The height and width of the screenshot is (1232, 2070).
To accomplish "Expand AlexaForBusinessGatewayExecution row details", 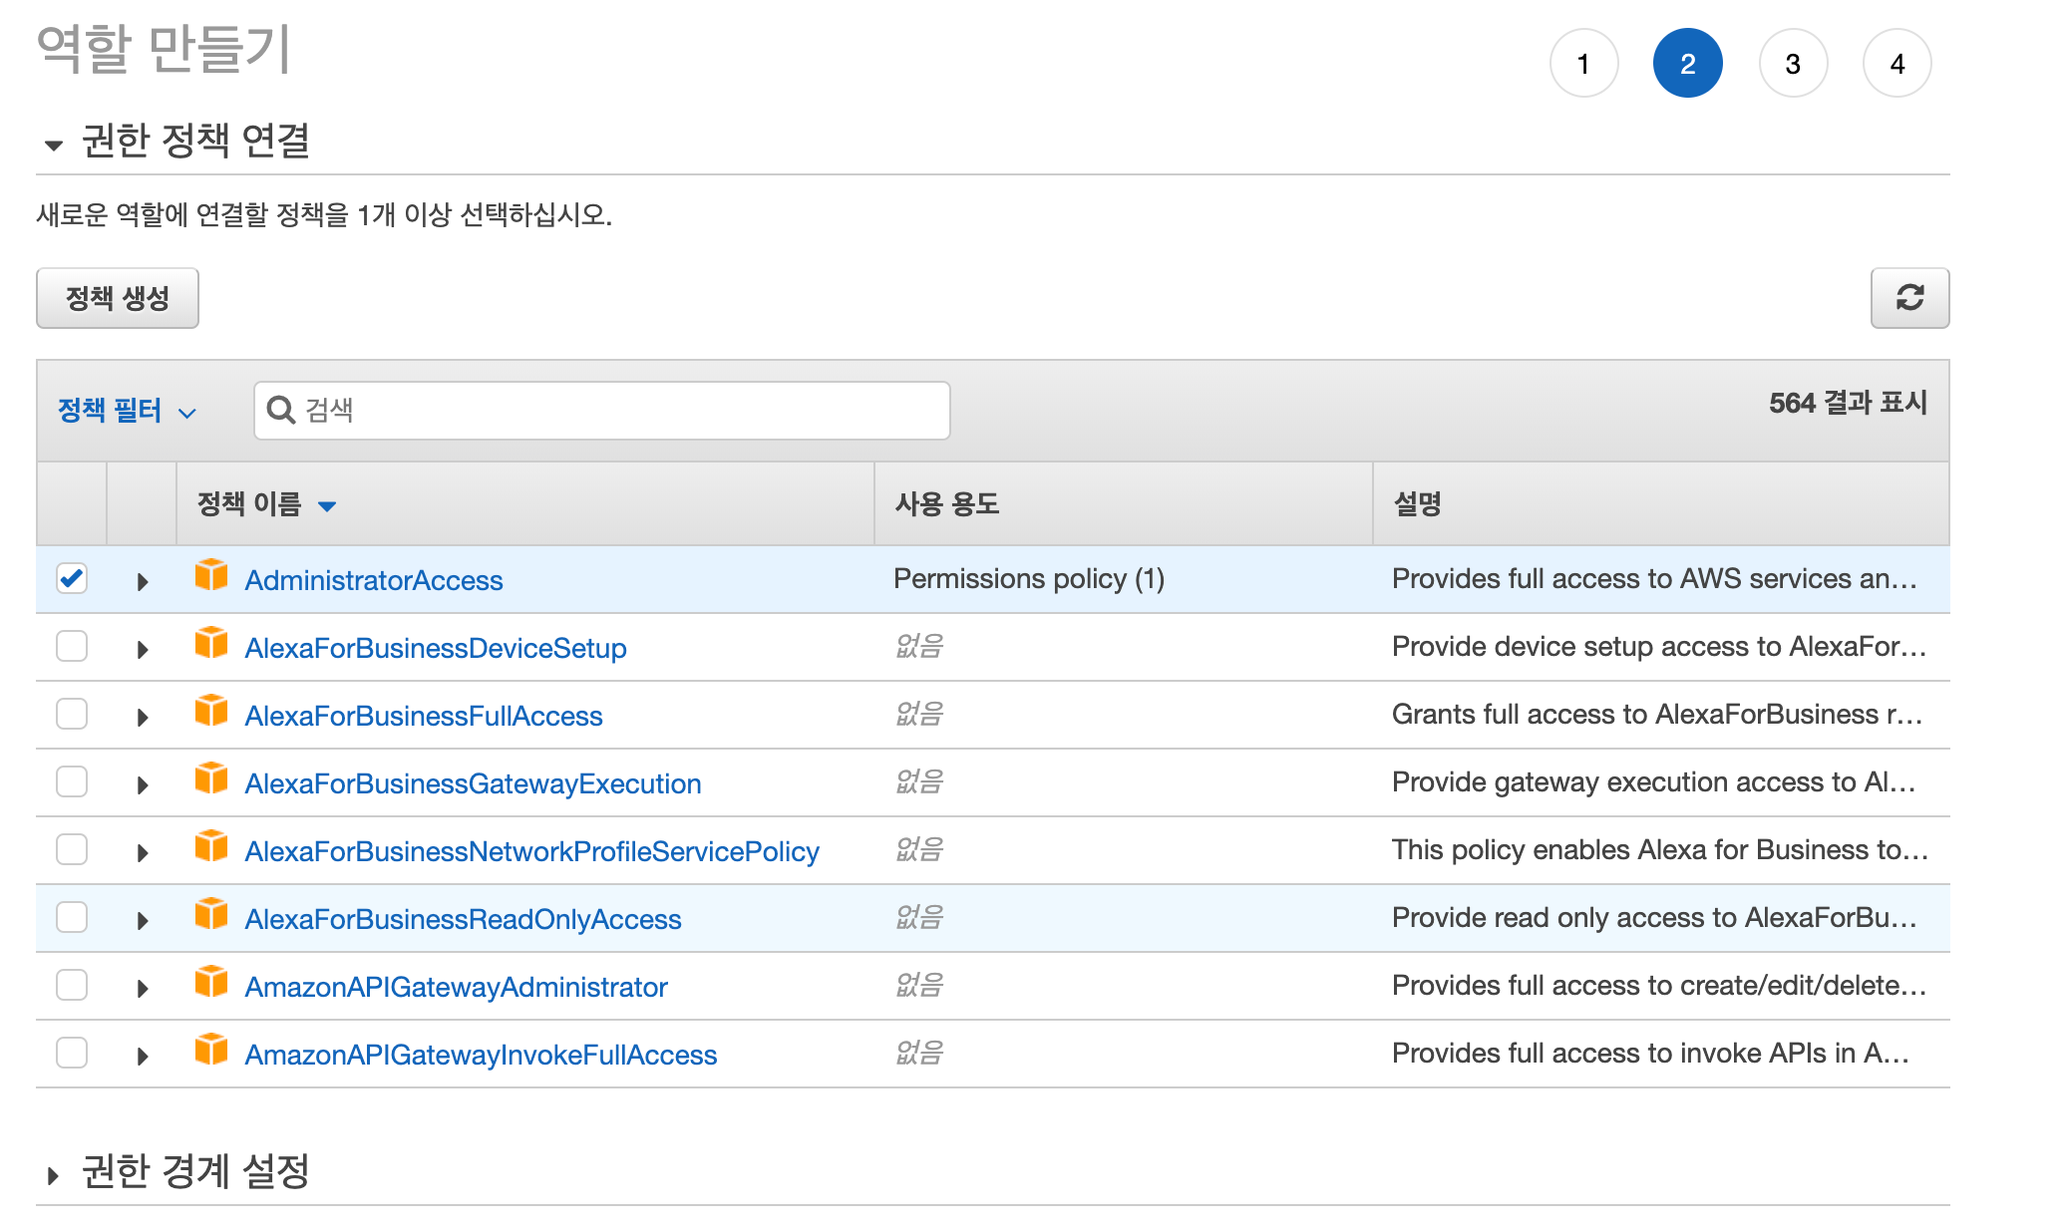I will 142,785.
